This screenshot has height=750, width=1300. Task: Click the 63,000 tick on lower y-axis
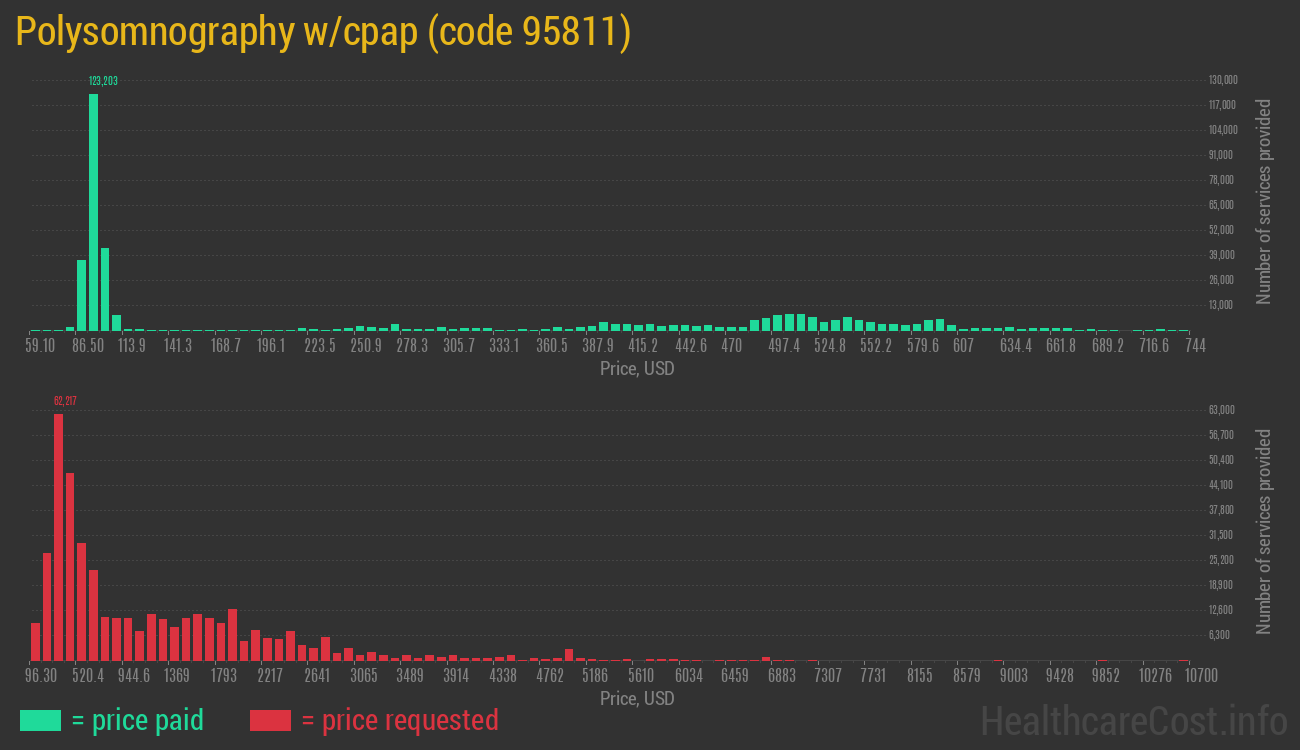click(x=1221, y=410)
